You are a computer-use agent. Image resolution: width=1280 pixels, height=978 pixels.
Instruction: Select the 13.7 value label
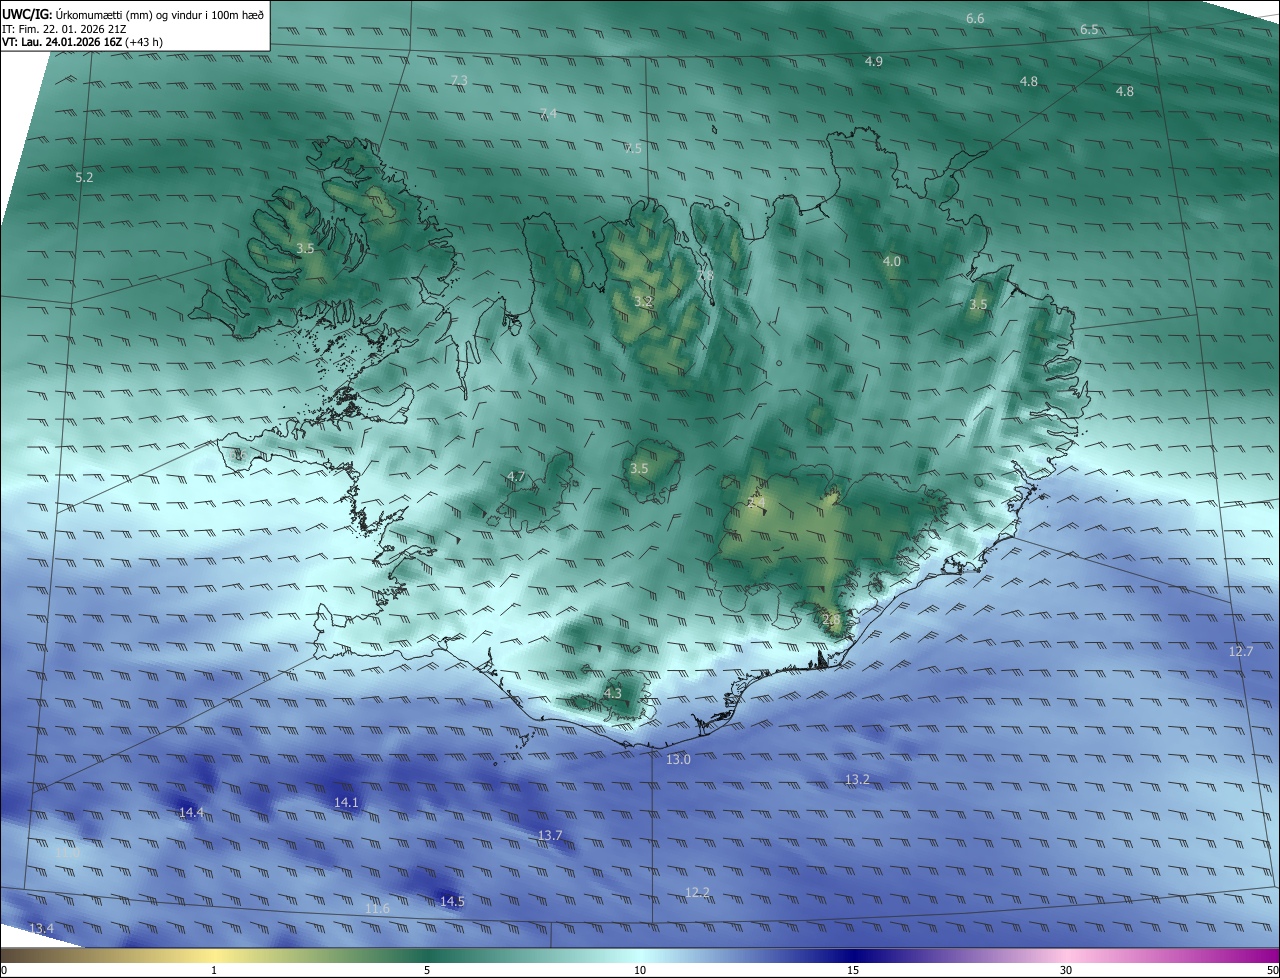(550, 836)
